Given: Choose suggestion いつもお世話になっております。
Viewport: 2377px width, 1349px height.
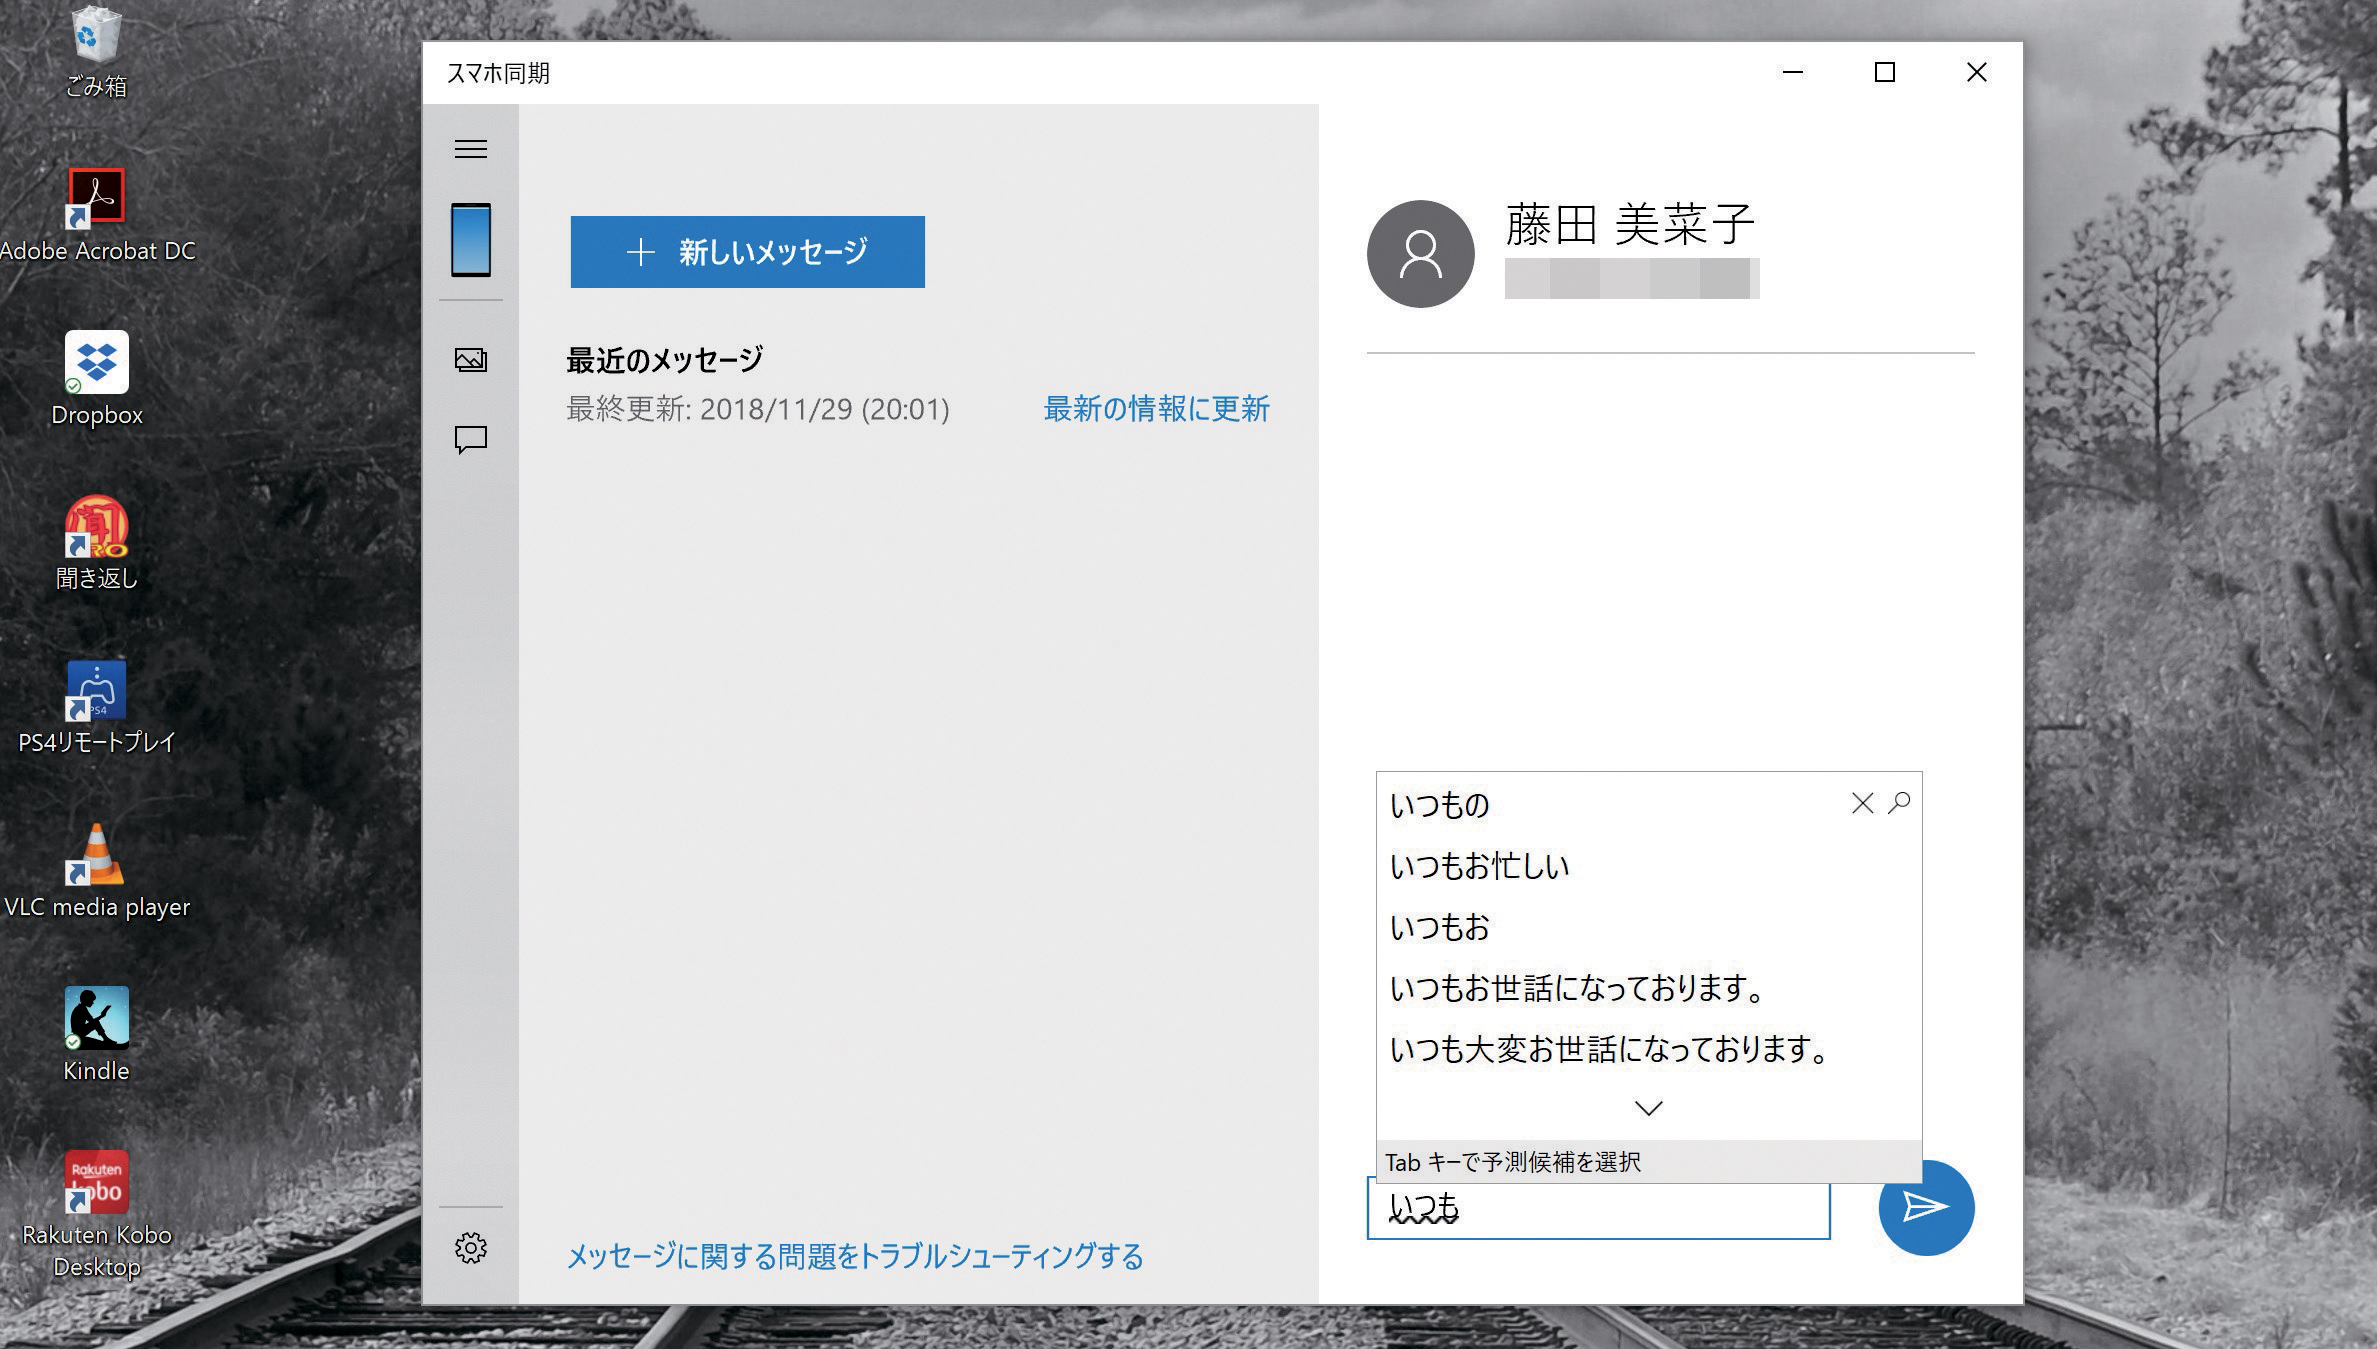Looking at the screenshot, I should click(1577, 988).
